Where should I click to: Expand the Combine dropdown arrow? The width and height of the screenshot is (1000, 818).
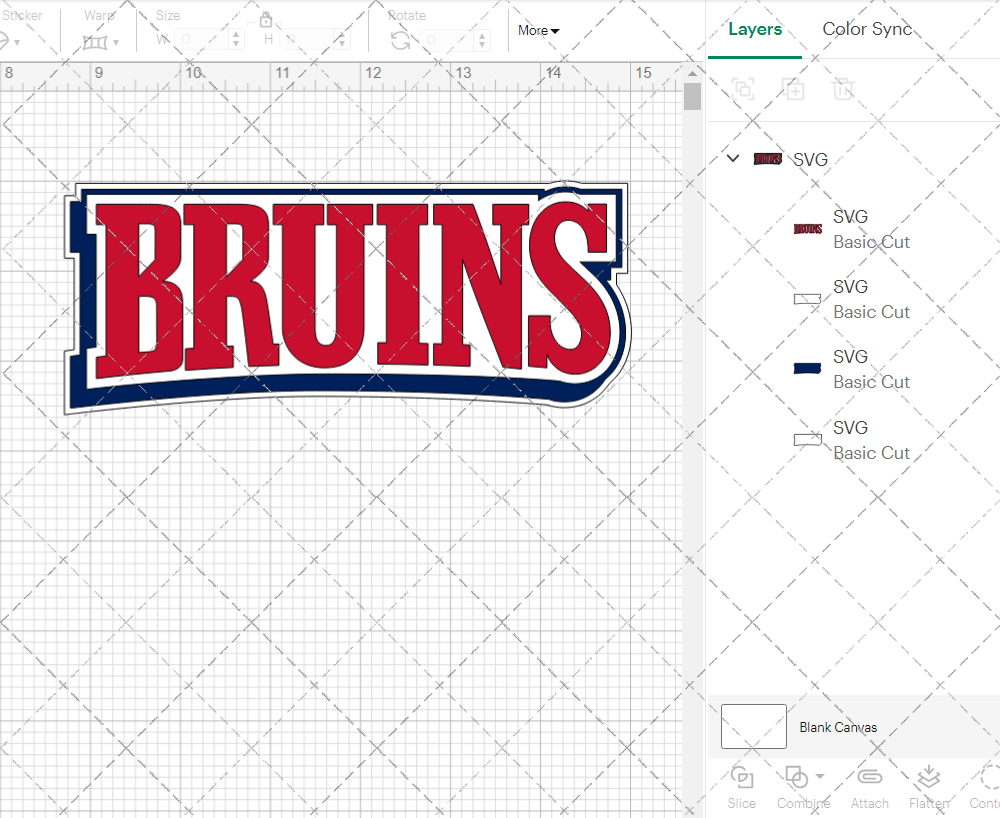click(x=820, y=777)
